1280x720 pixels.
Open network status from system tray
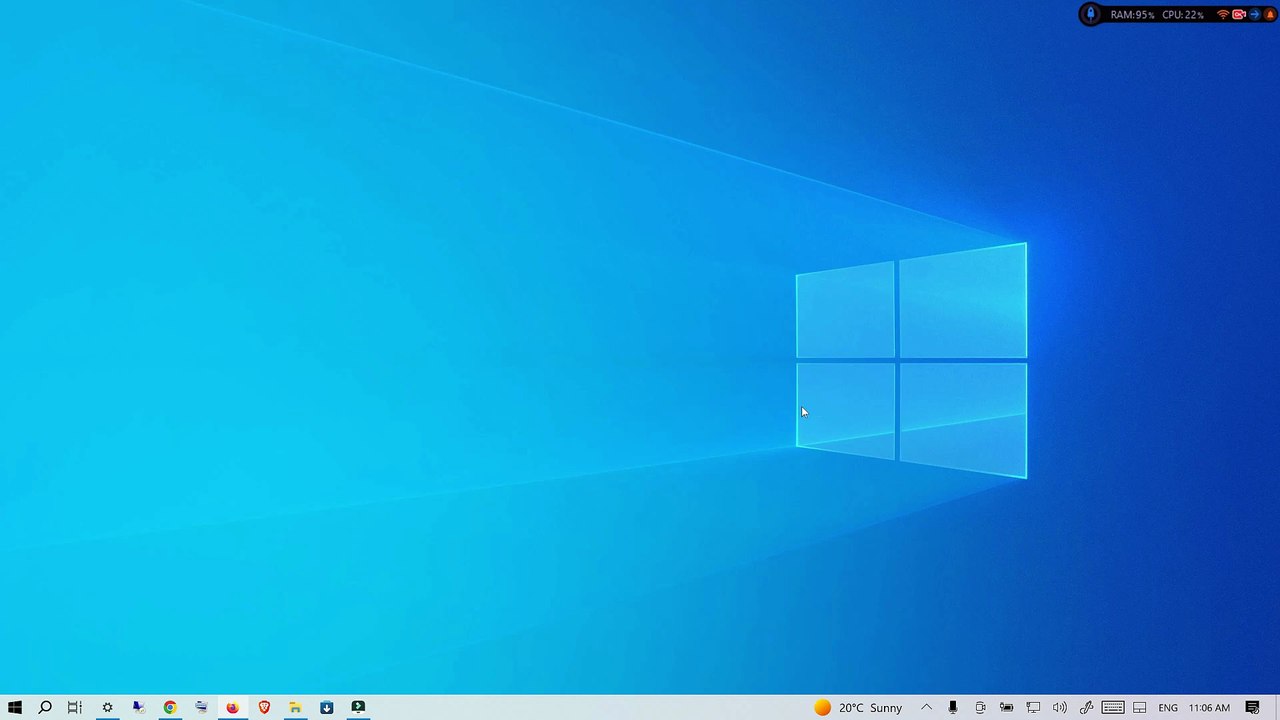pyautogui.click(x=1033, y=708)
